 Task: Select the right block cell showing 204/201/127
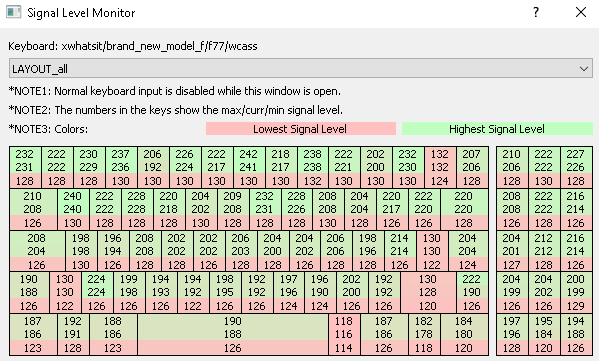(512, 251)
